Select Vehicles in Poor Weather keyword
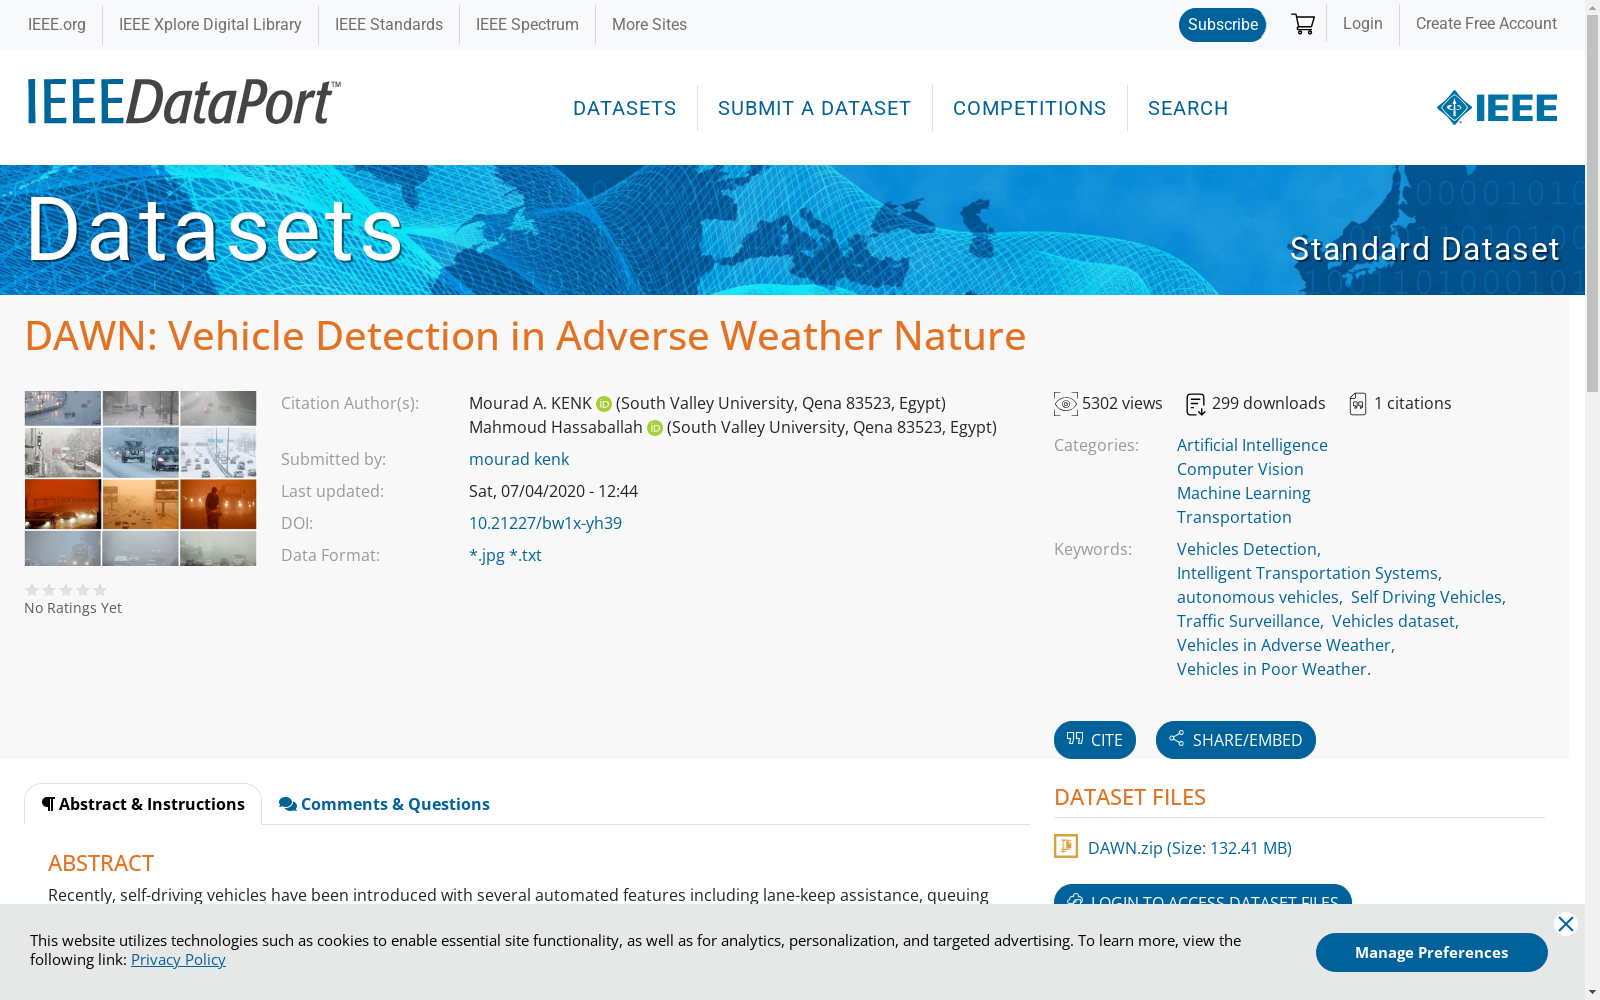The height and width of the screenshot is (1000, 1600). [1272, 669]
